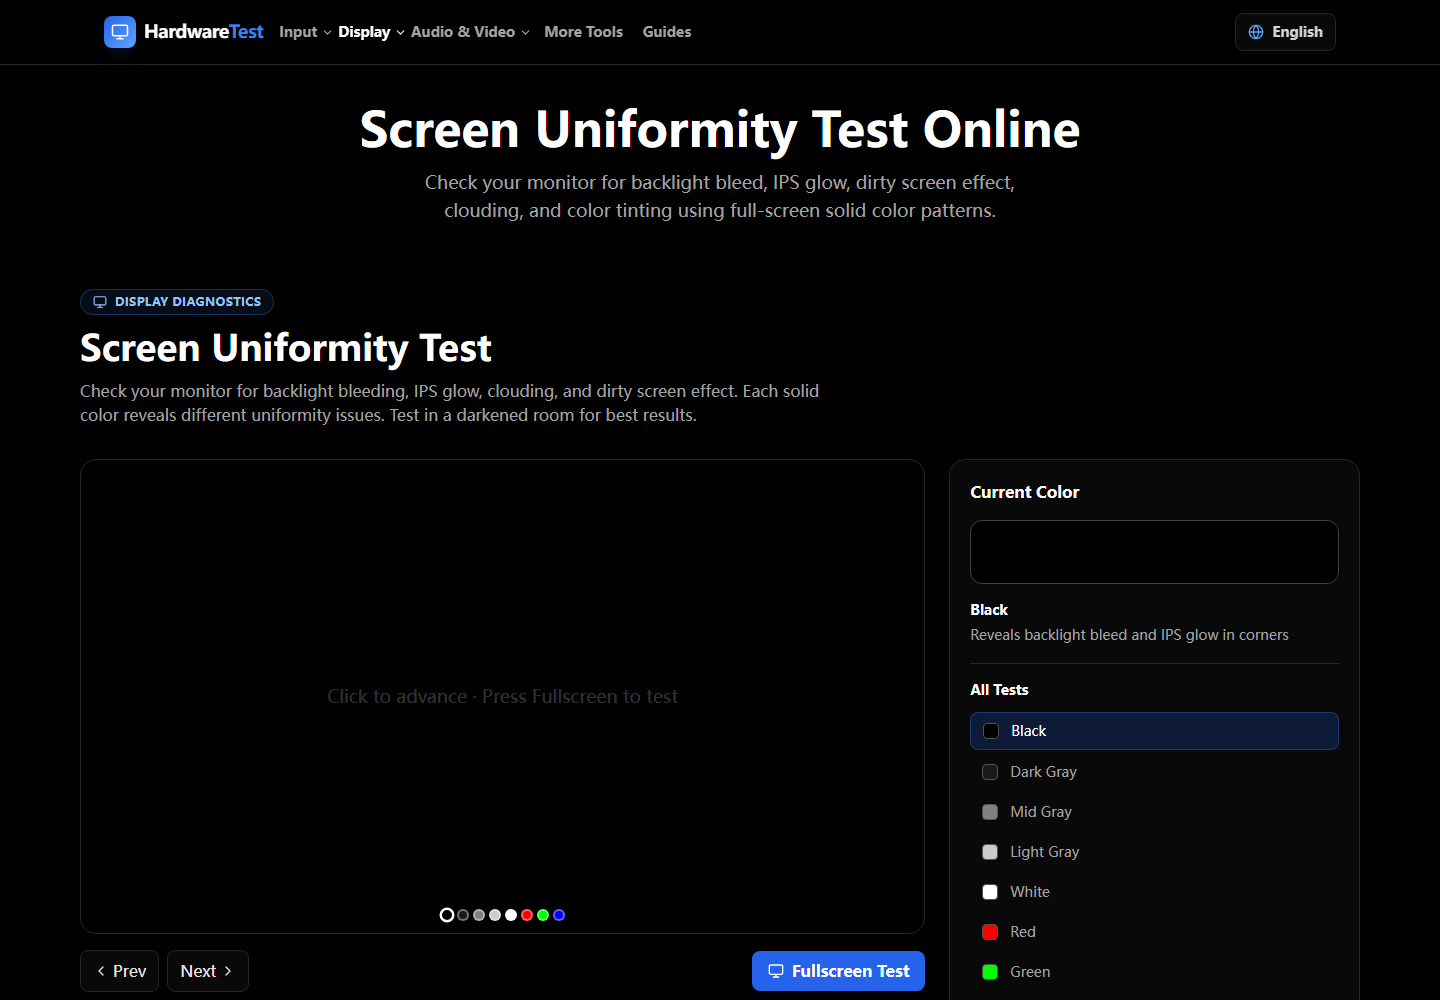Start the Fullscreen Test
This screenshot has height=1000, width=1440.
point(838,971)
